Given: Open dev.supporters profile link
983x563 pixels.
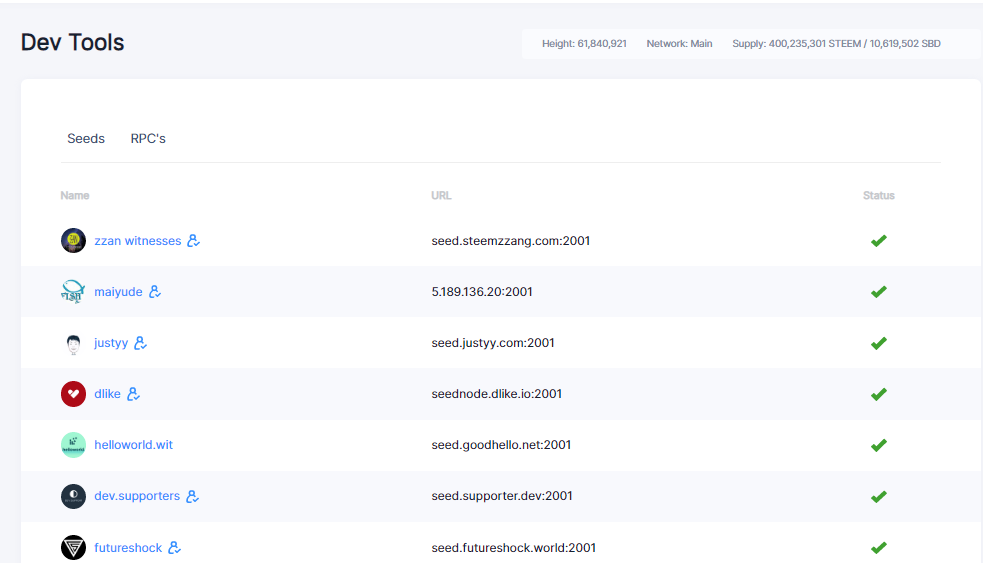Looking at the screenshot, I should pyautogui.click(x=137, y=496).
